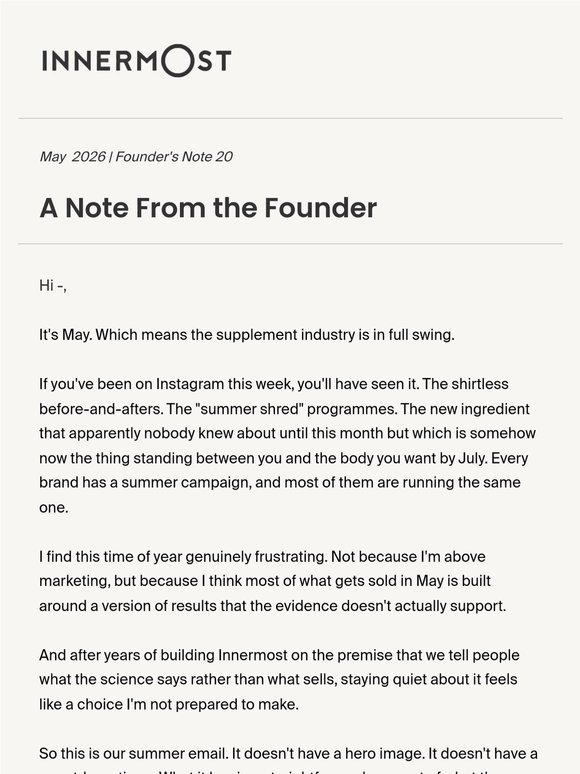Image resolution: width=580 pixels, height=774 pixels.
Task: Click the May 2026 date text
Action: pyautogui.click(x=72, y=156)
